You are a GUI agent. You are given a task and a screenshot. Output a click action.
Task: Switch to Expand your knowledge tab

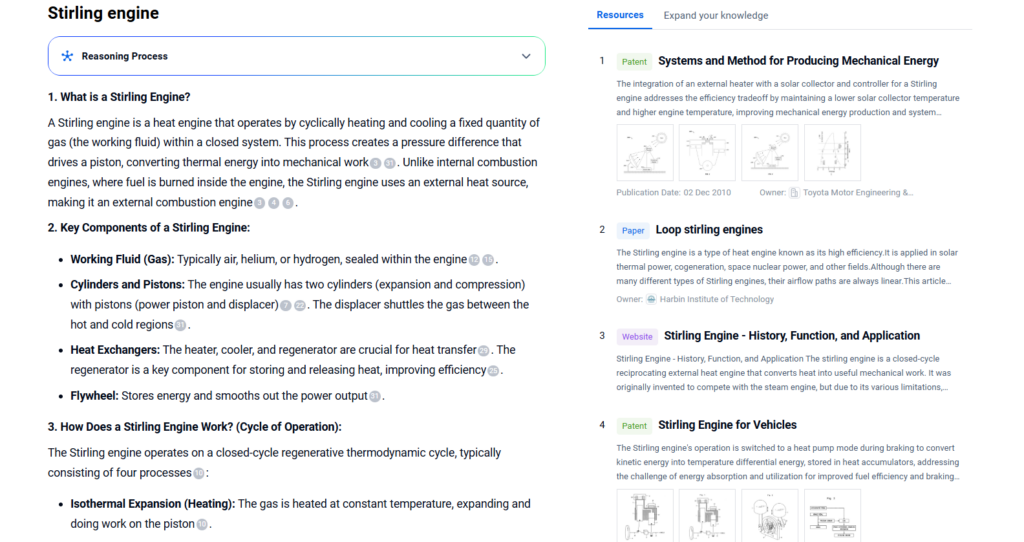[x=716, y=15]
